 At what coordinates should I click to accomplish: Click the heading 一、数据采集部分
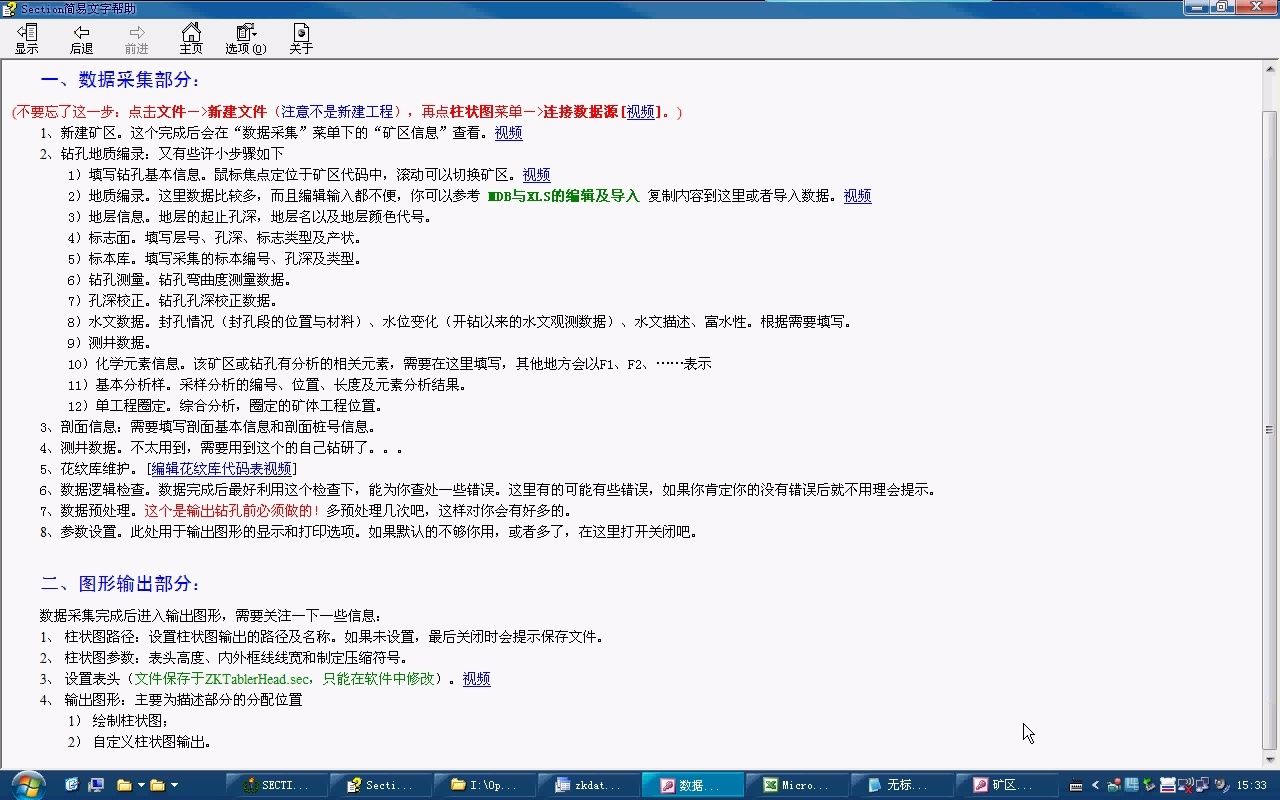tap(120, 80)
